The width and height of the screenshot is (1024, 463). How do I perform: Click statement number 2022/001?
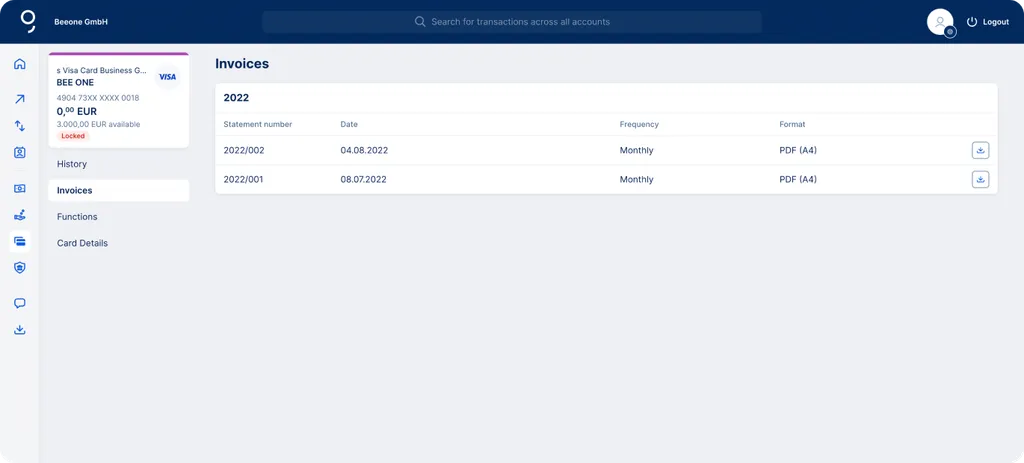(x=244, y=179)
